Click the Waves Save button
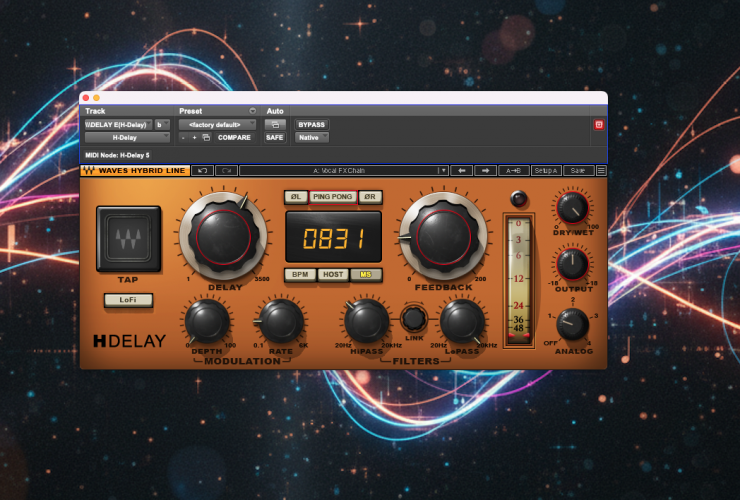 (578, 170)
